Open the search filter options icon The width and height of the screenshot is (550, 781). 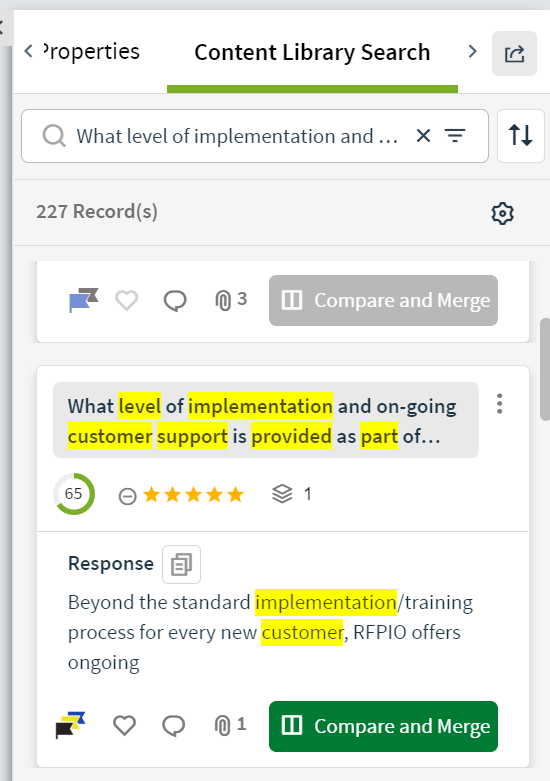click(455, 135)
